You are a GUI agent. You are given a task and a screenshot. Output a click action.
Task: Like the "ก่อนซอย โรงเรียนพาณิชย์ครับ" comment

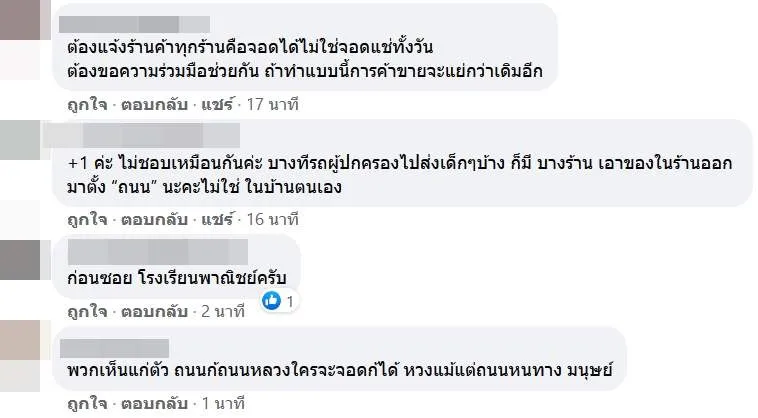click(x=73, y=312)
